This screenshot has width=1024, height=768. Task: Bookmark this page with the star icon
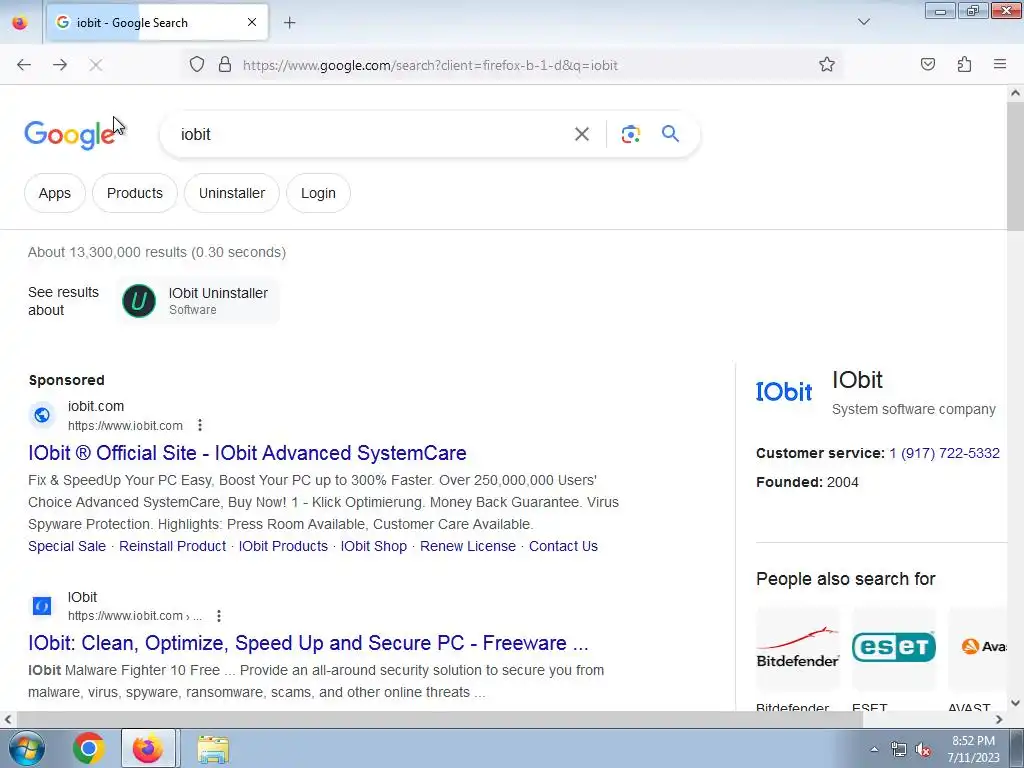pos(827,65)
